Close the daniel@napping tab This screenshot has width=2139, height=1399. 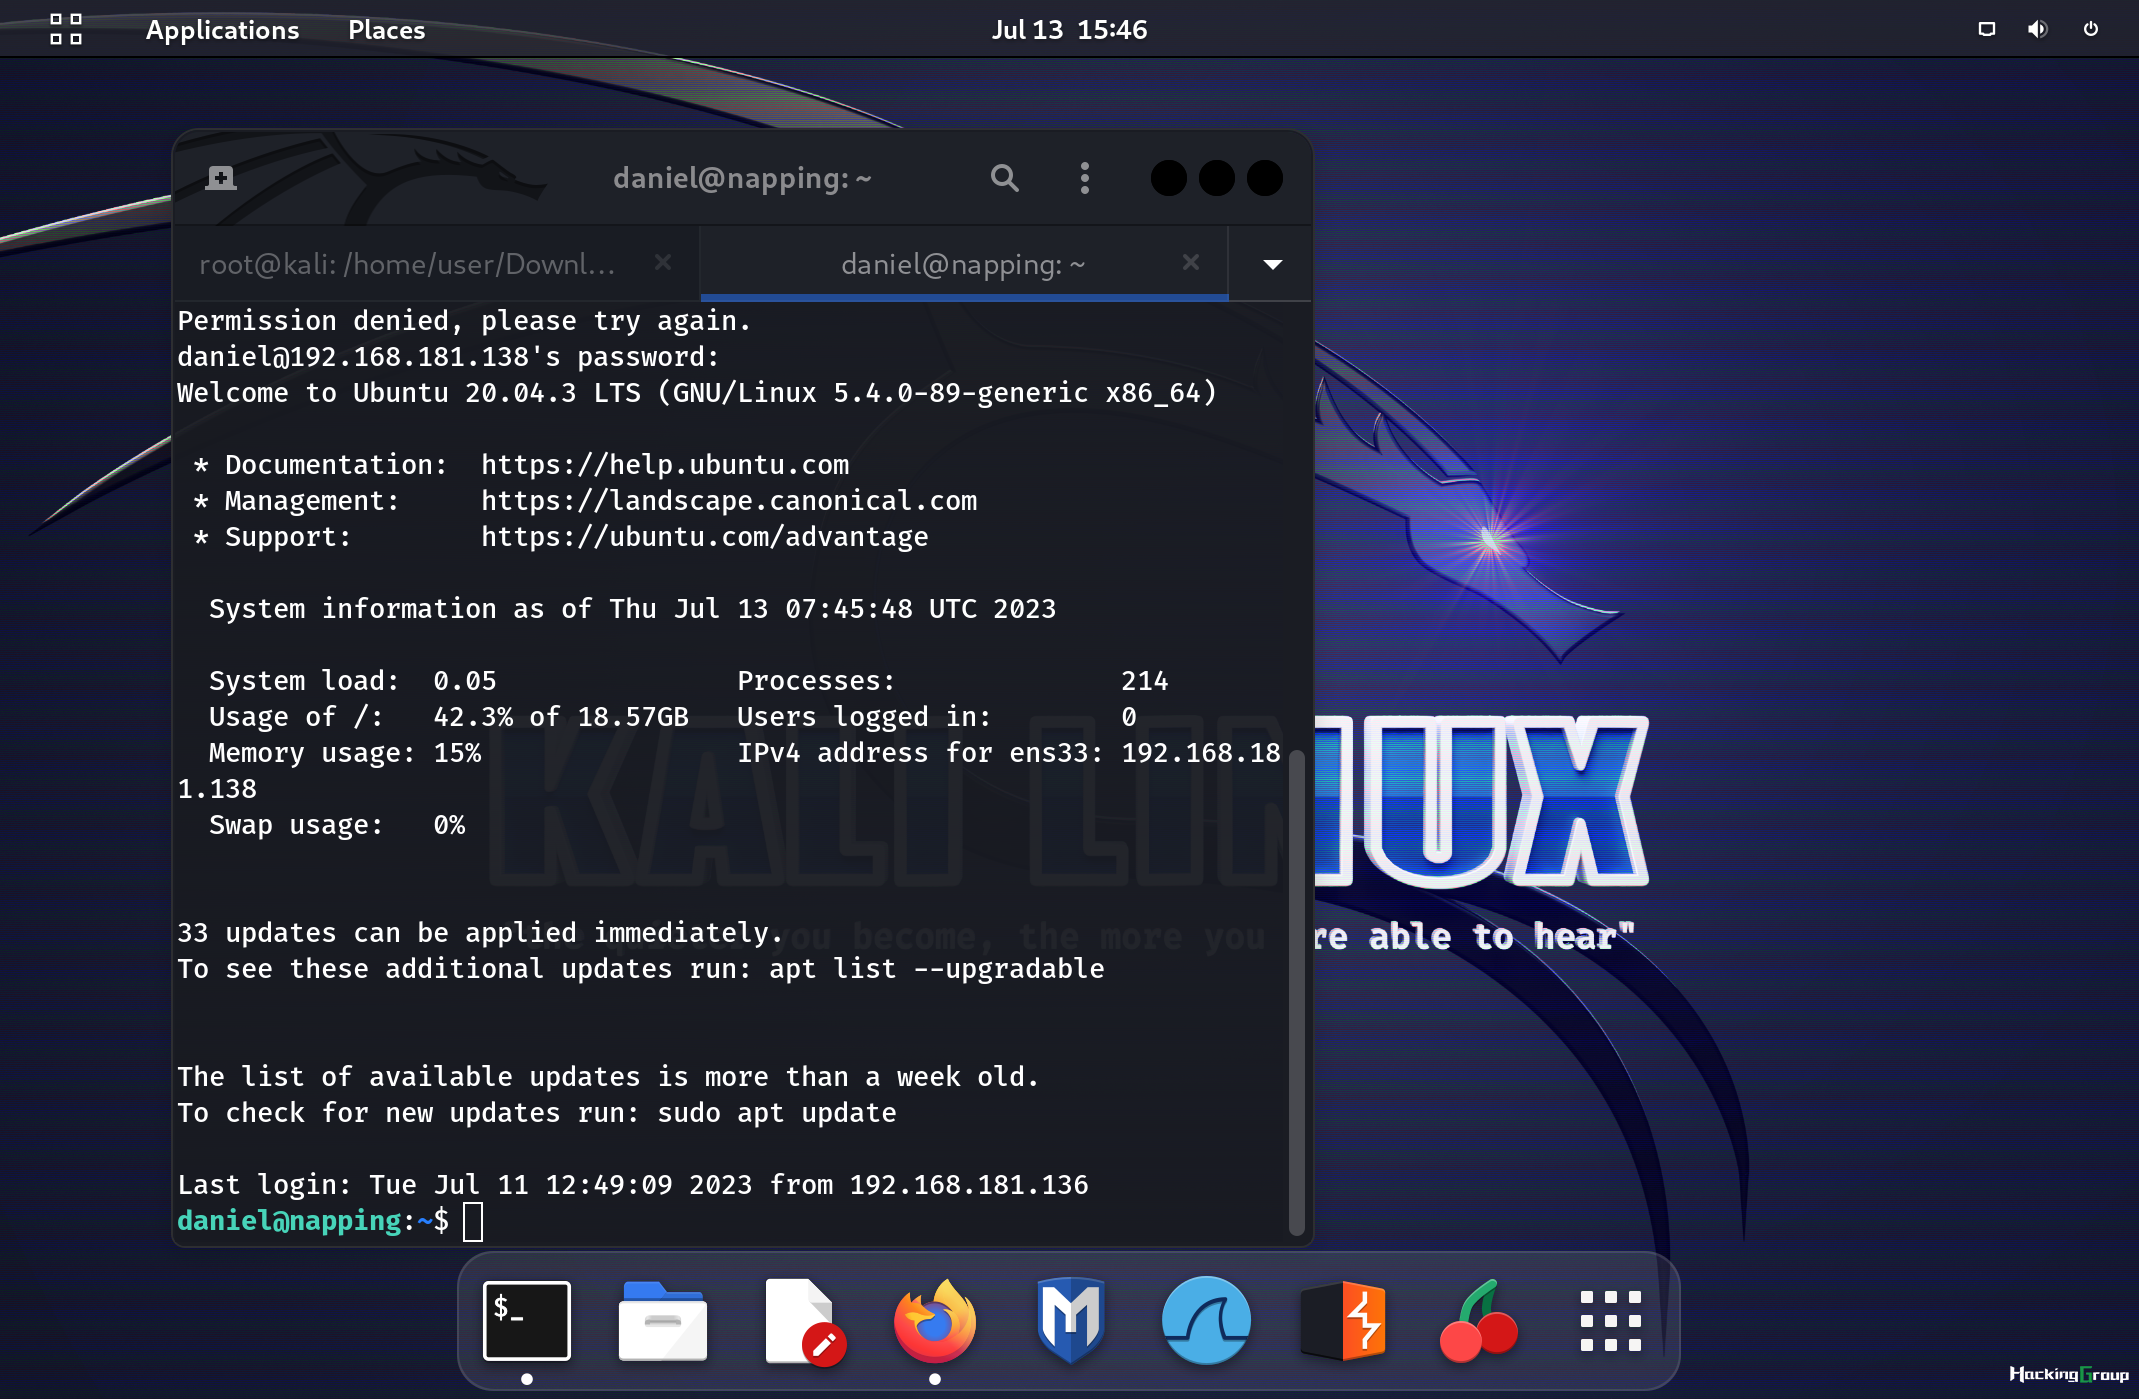coord(1190,262)
